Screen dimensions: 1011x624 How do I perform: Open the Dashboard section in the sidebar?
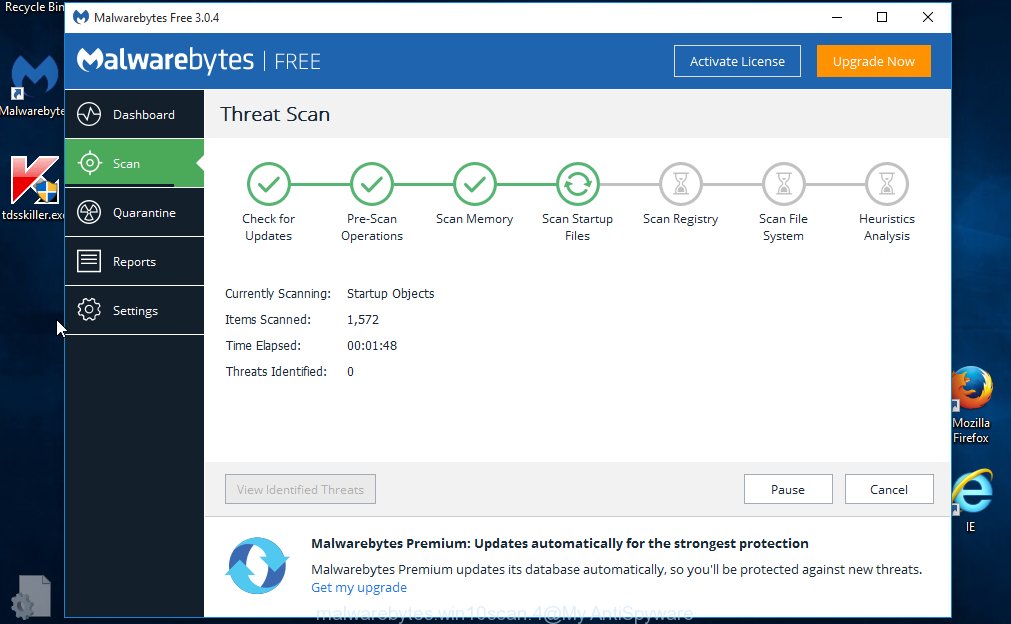[x=134, y=114]
